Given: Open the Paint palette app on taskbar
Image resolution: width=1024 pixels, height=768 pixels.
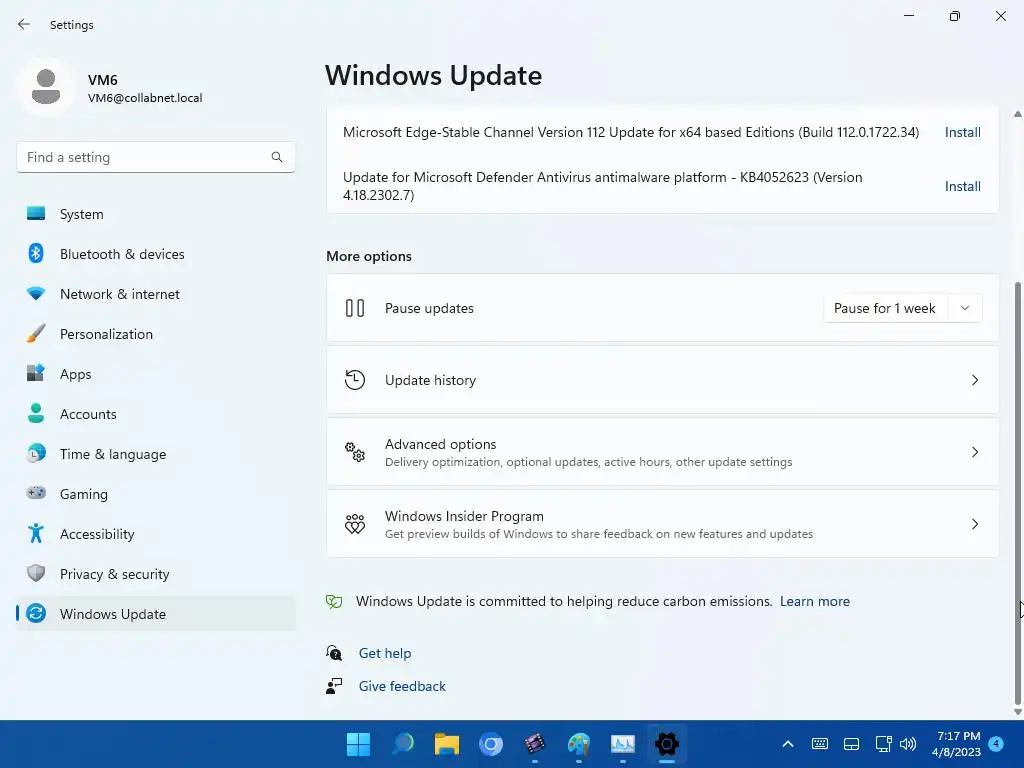Looking at the screenshot, I should point(579,744).
